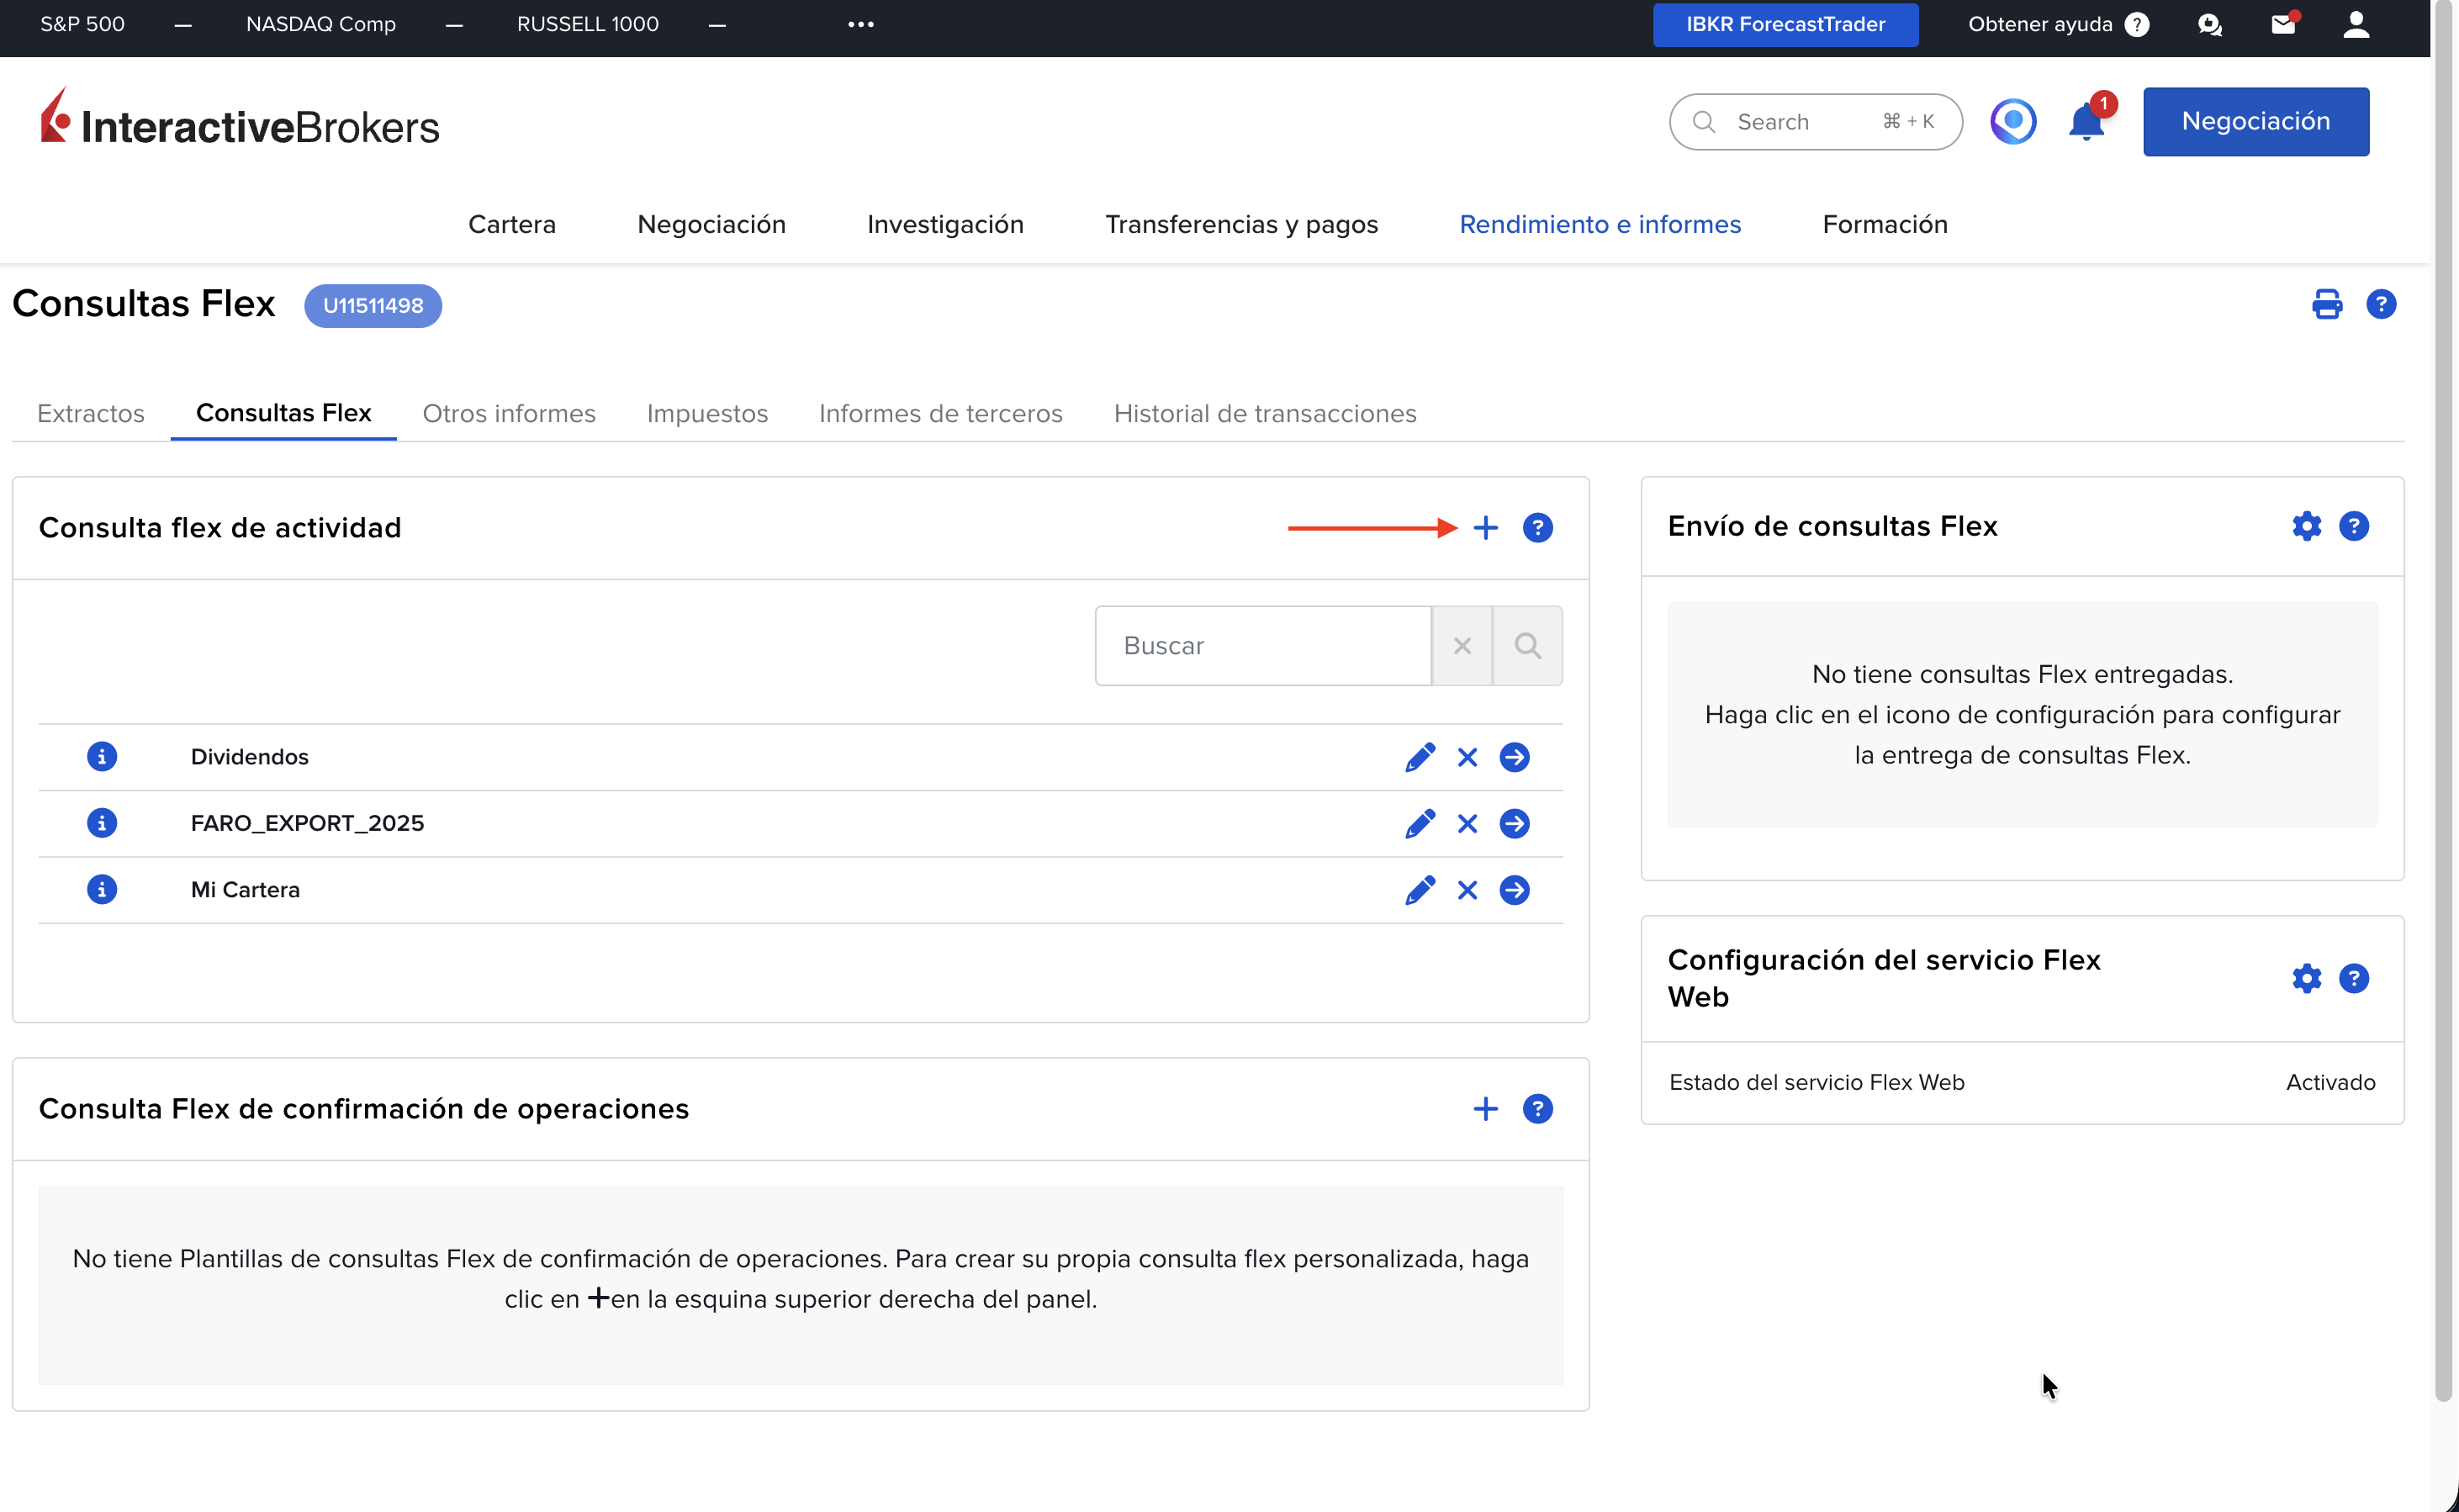
Task: Open IBKR ForecastTrader
Action: (x=1785, y=24)
